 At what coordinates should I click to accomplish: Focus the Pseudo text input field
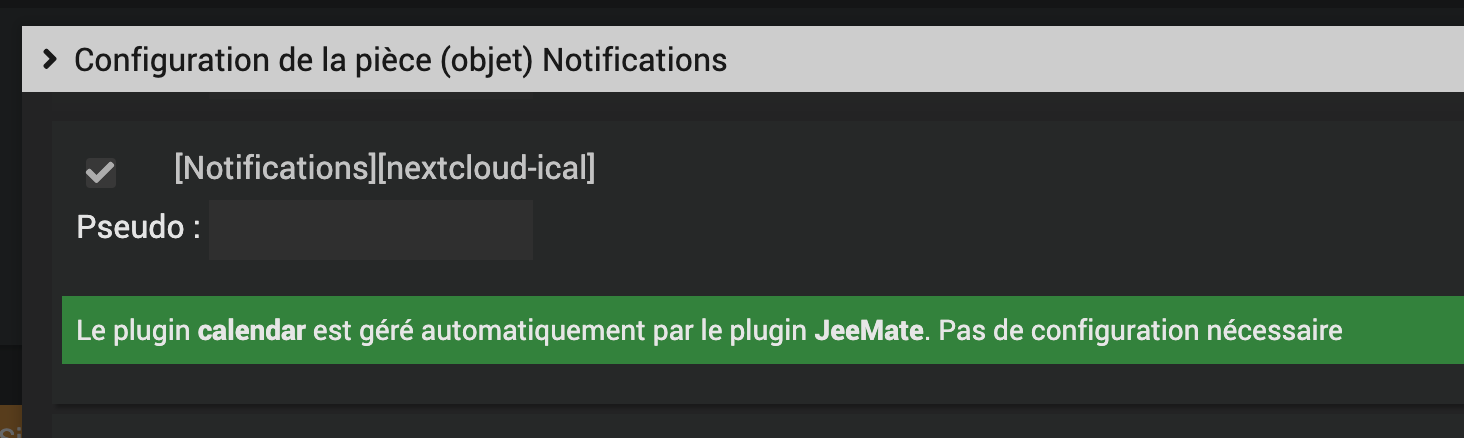point(370,229)
